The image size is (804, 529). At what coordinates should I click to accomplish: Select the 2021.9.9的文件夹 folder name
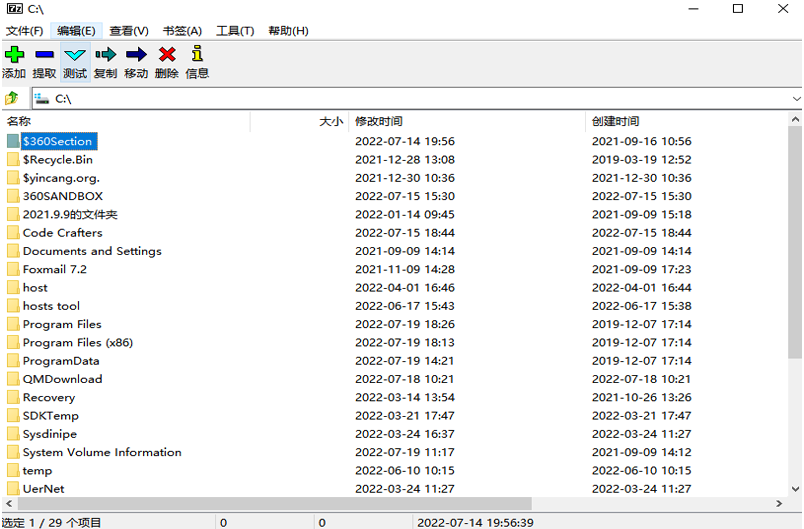[x=70, y=214]
